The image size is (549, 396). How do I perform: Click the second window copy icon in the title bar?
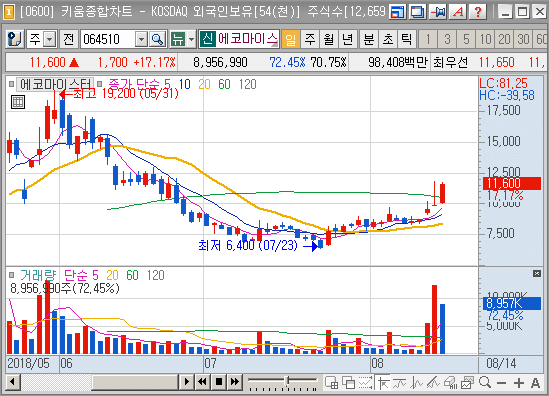click(418, 12)
